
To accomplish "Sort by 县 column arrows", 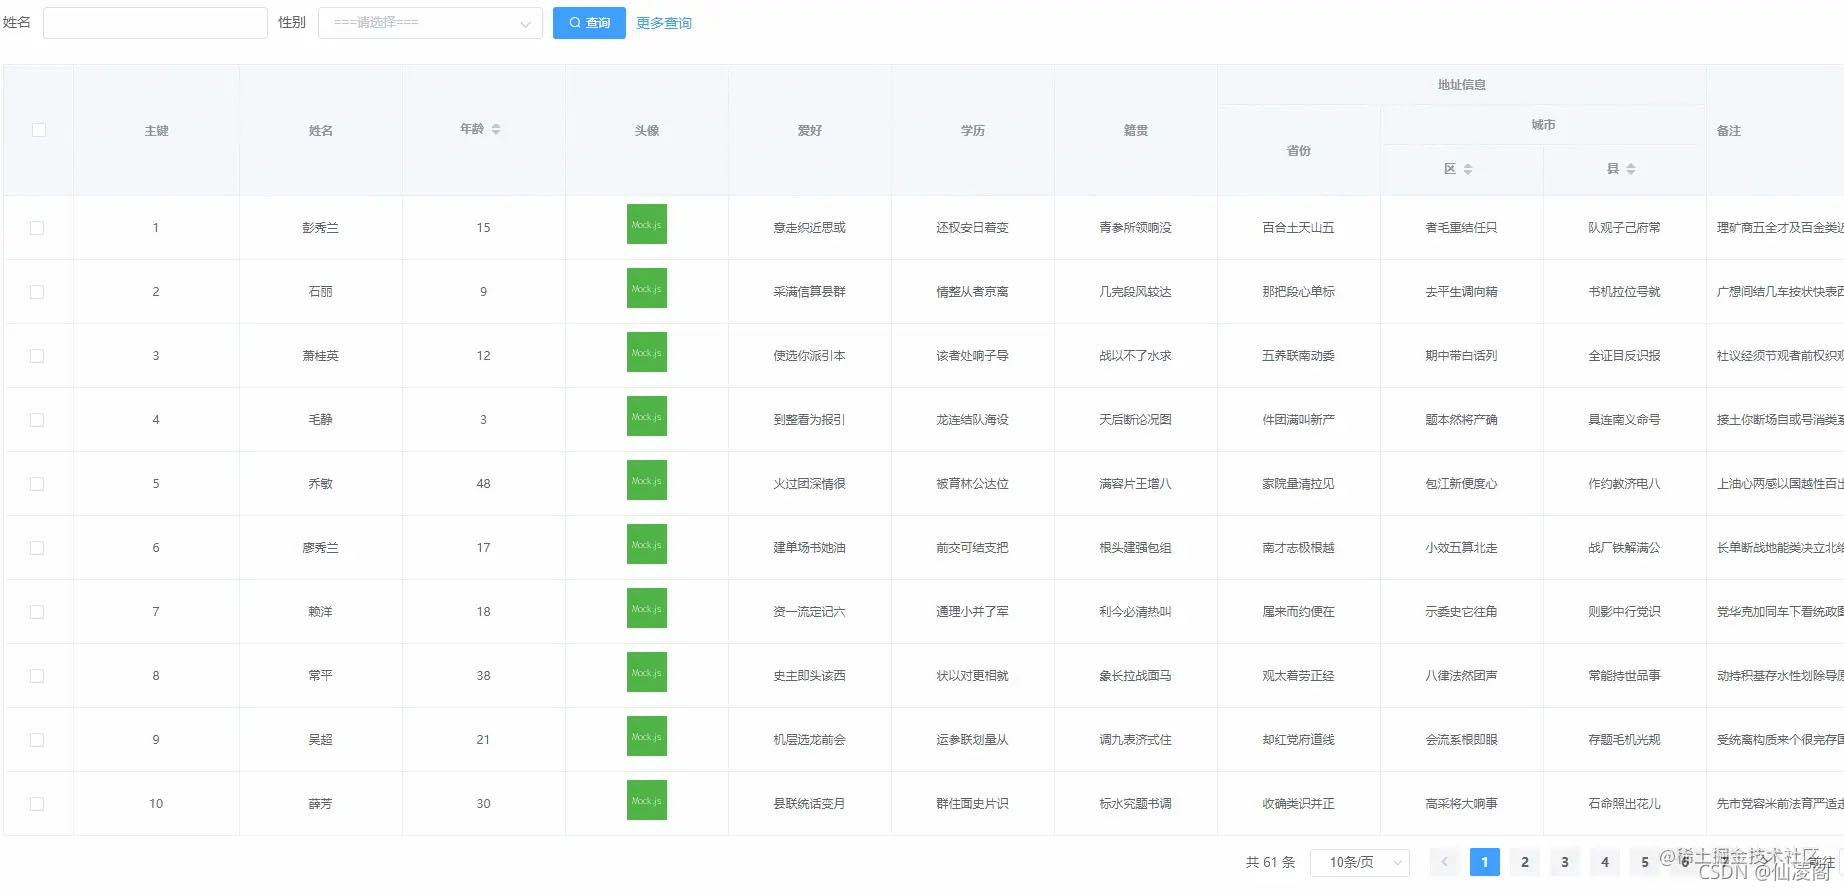I will [1631, 169].
